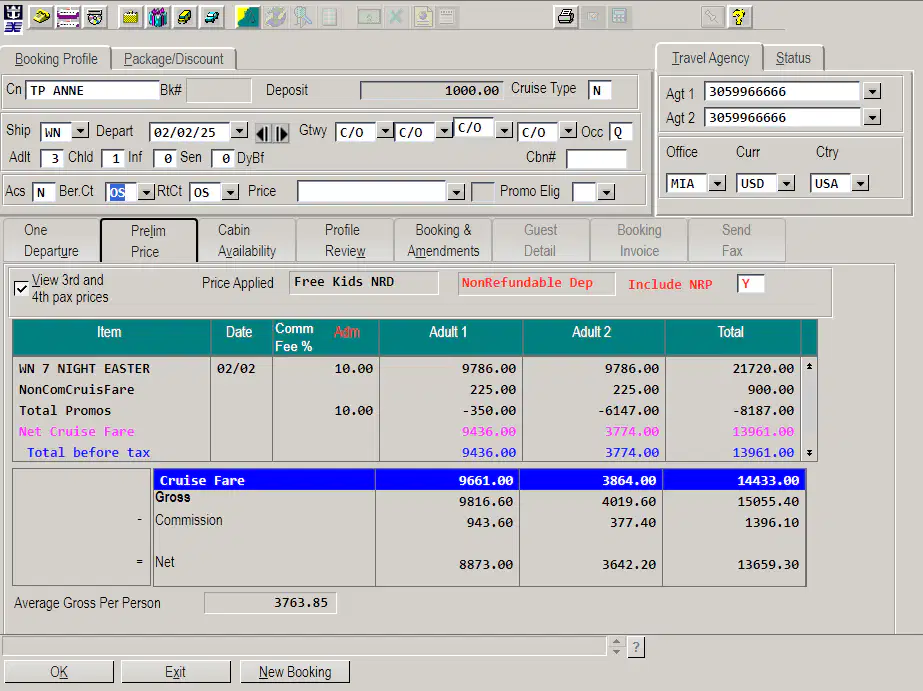Expand the RtCt dropdown
The width and height of the screenshot is (923, 691).
[x=230, y=192]
